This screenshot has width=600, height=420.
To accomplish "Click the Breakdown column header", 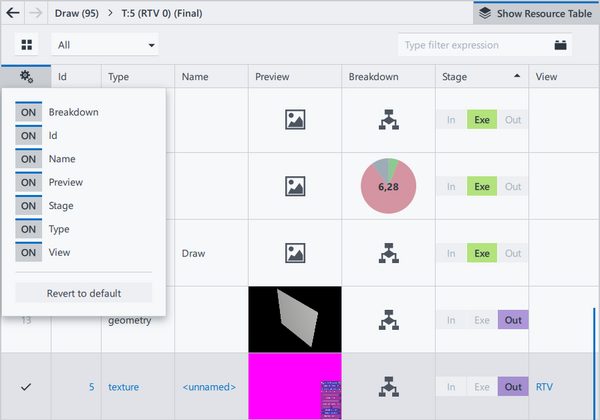I will point(388,77).
